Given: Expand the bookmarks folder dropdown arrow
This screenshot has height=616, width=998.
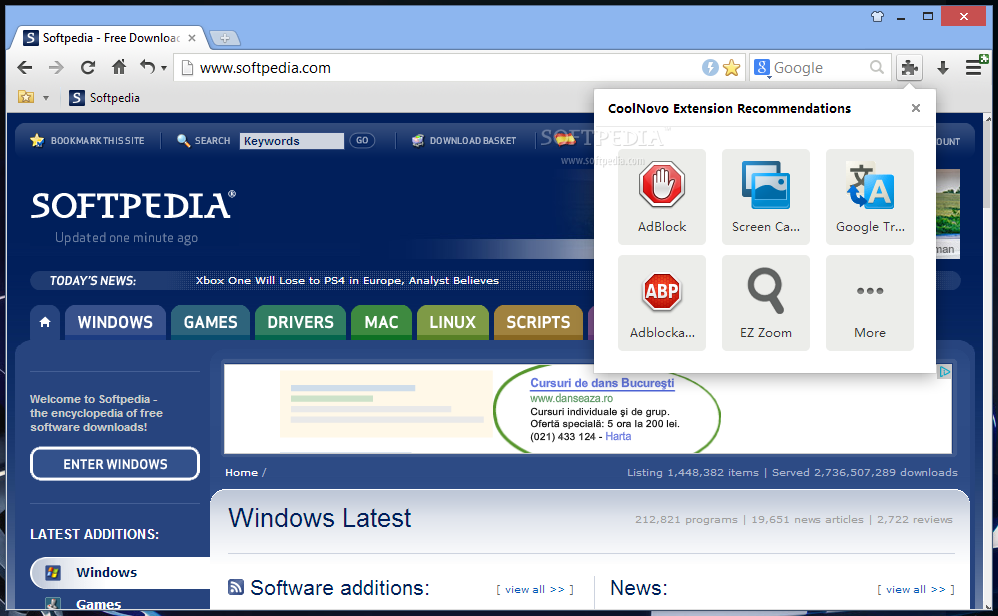Looking at the screenshot, I should tap(46, 98).
